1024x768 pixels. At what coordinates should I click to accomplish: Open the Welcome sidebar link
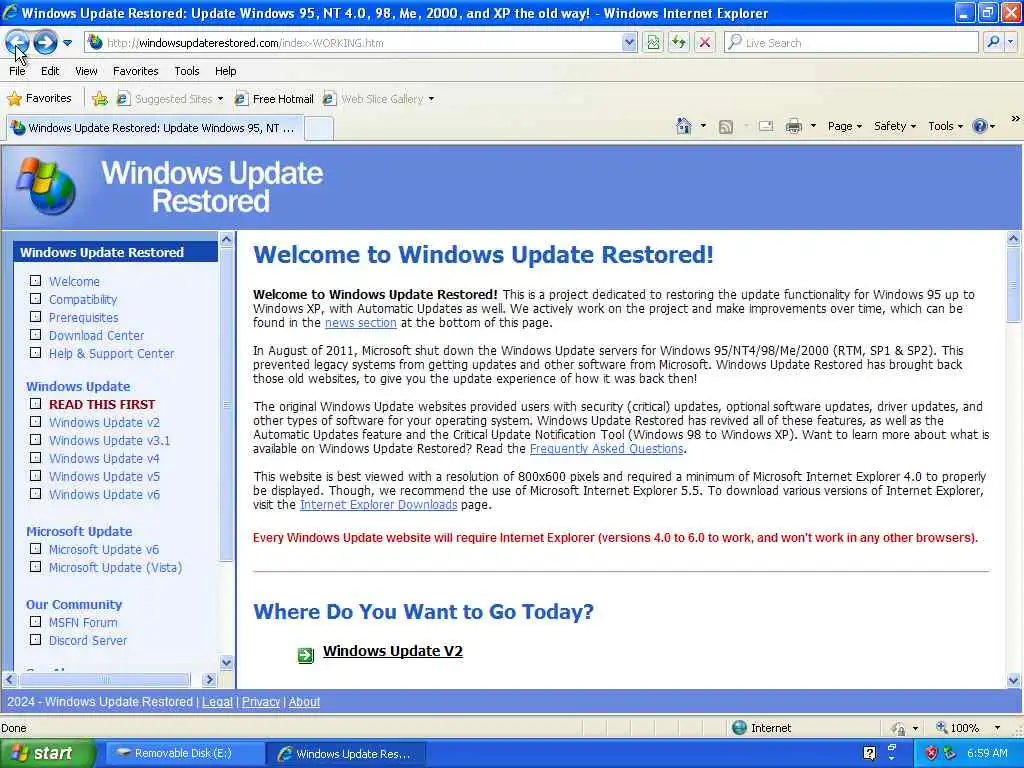[x=74, y=281]
